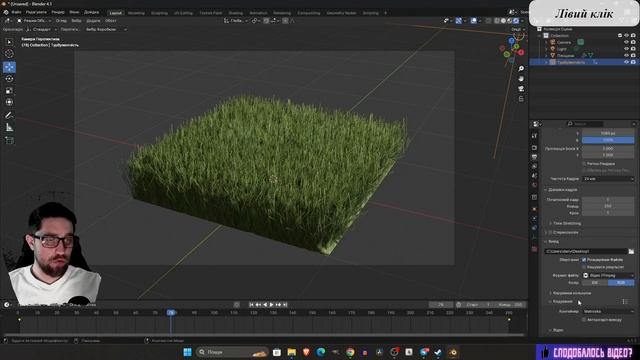Toggle the Autosplit Output checkbox
The height and width of the screenshot is (360, 640).
point(584,320)
